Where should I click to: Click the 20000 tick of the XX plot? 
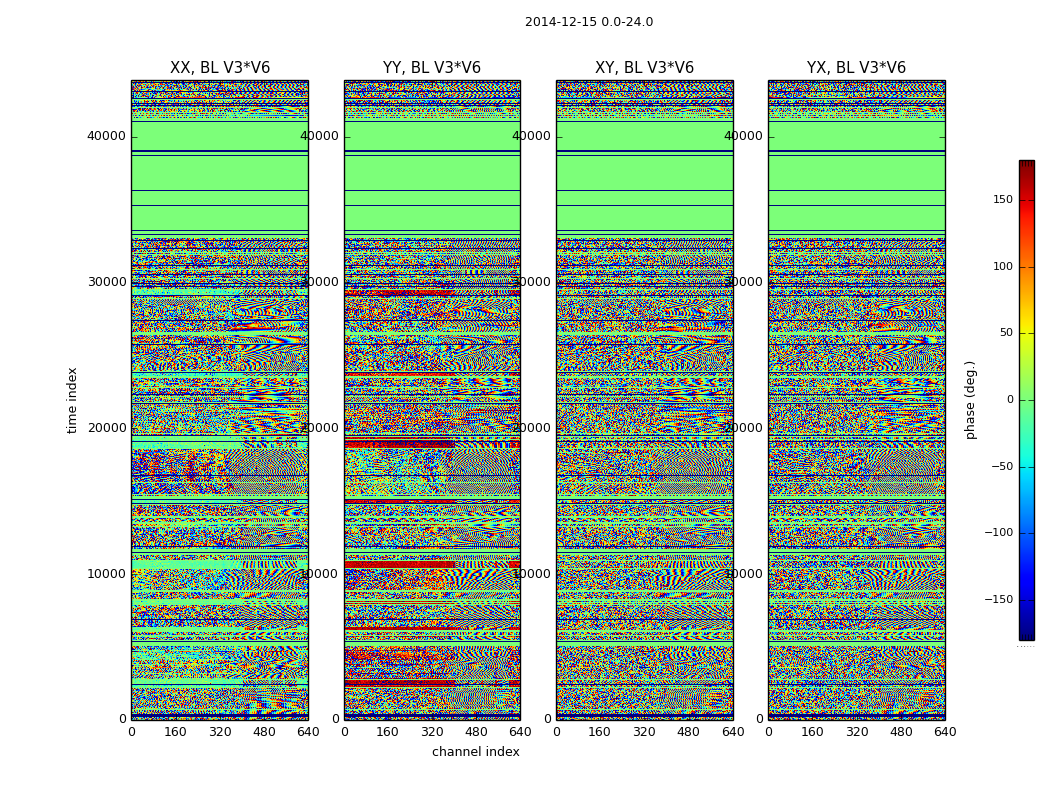(x=106, y=428)
